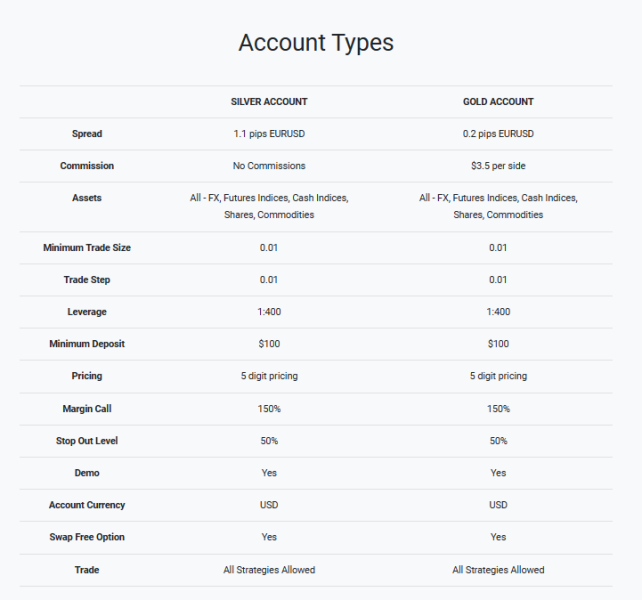The width and height of the screenshot is (642, 600).
Task: Click the Spread row label
Action: (87, 134)
